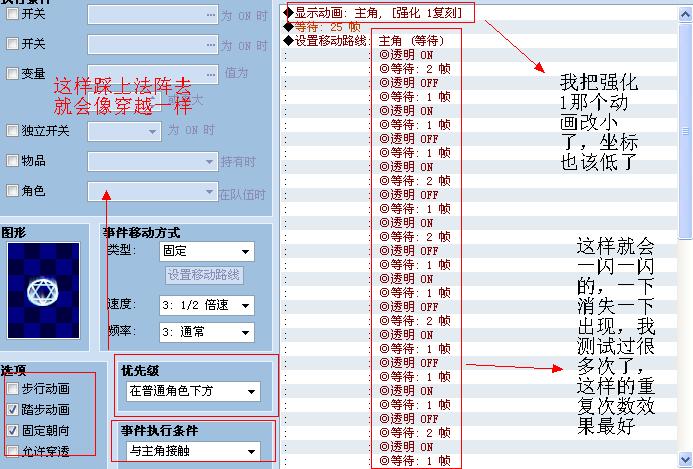Open the ellipsis picker for second 开关

pyautogui.click(x=211, y=45)
